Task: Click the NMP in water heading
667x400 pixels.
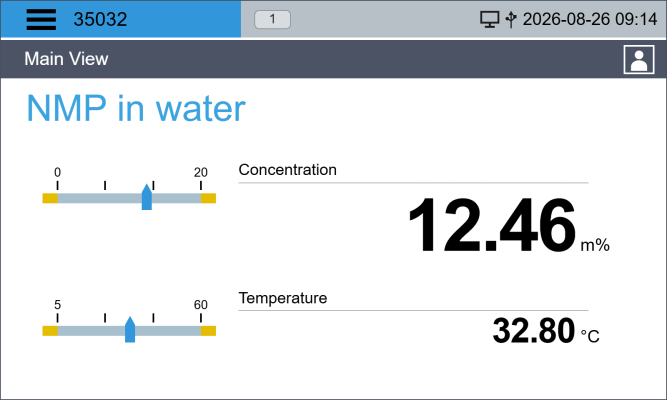Action: click(x=136, y=109)
